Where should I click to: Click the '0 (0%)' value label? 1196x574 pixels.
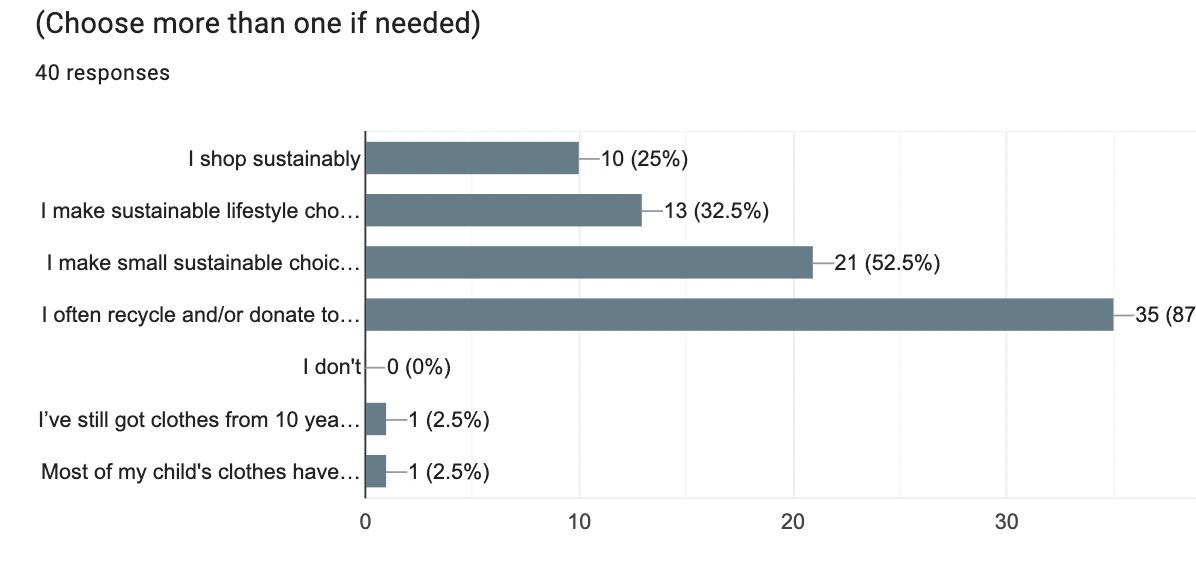click(x=419, y=368)
